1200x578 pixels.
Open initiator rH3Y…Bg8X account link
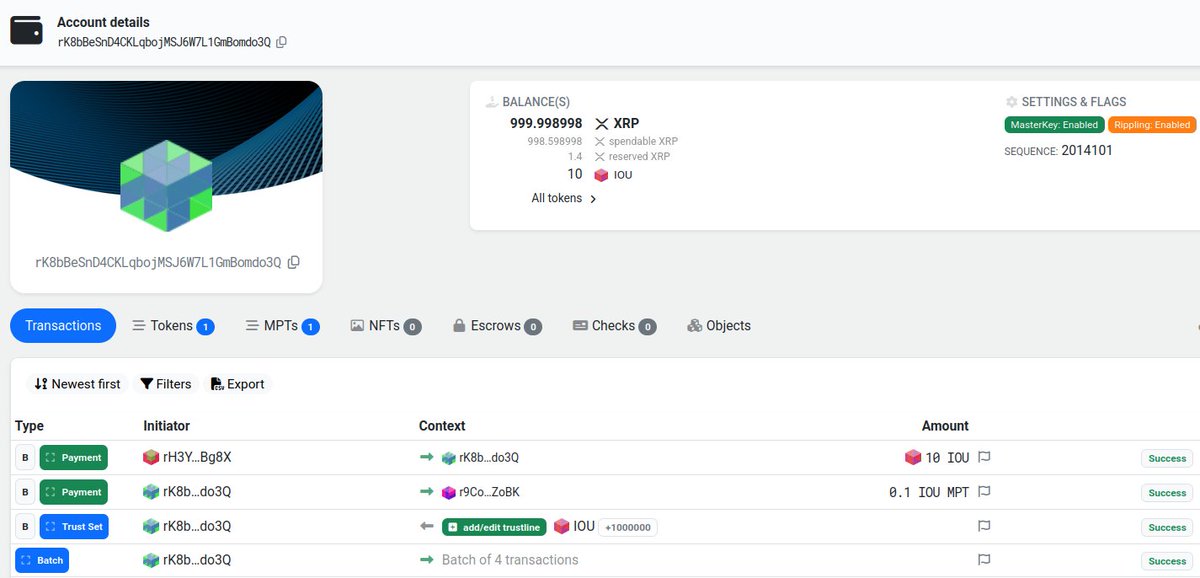tap(197, 457)
